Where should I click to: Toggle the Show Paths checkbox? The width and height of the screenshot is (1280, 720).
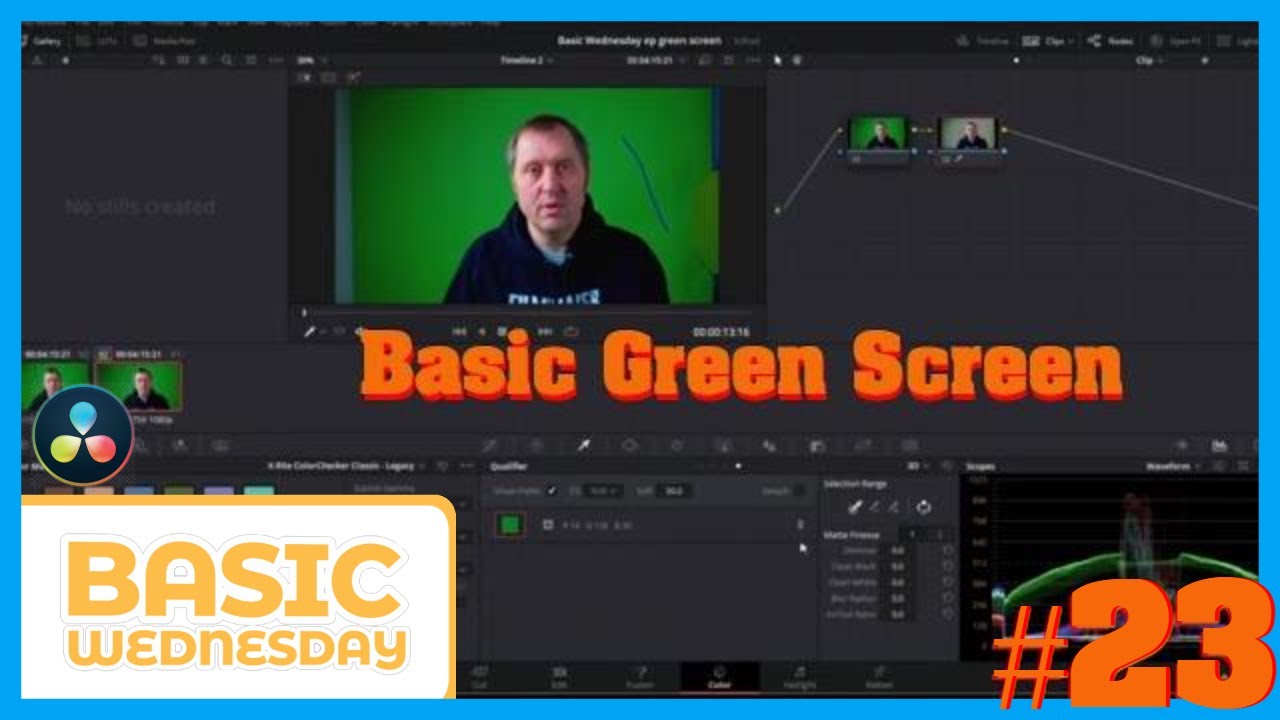(552, 491)
